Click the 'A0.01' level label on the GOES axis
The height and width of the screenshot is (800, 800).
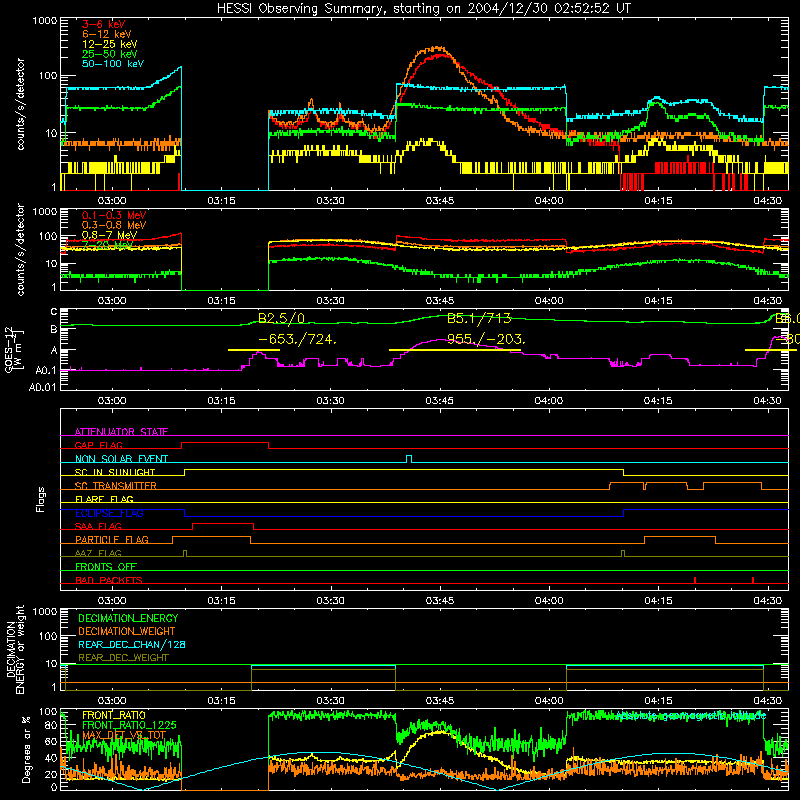[43, 387]
